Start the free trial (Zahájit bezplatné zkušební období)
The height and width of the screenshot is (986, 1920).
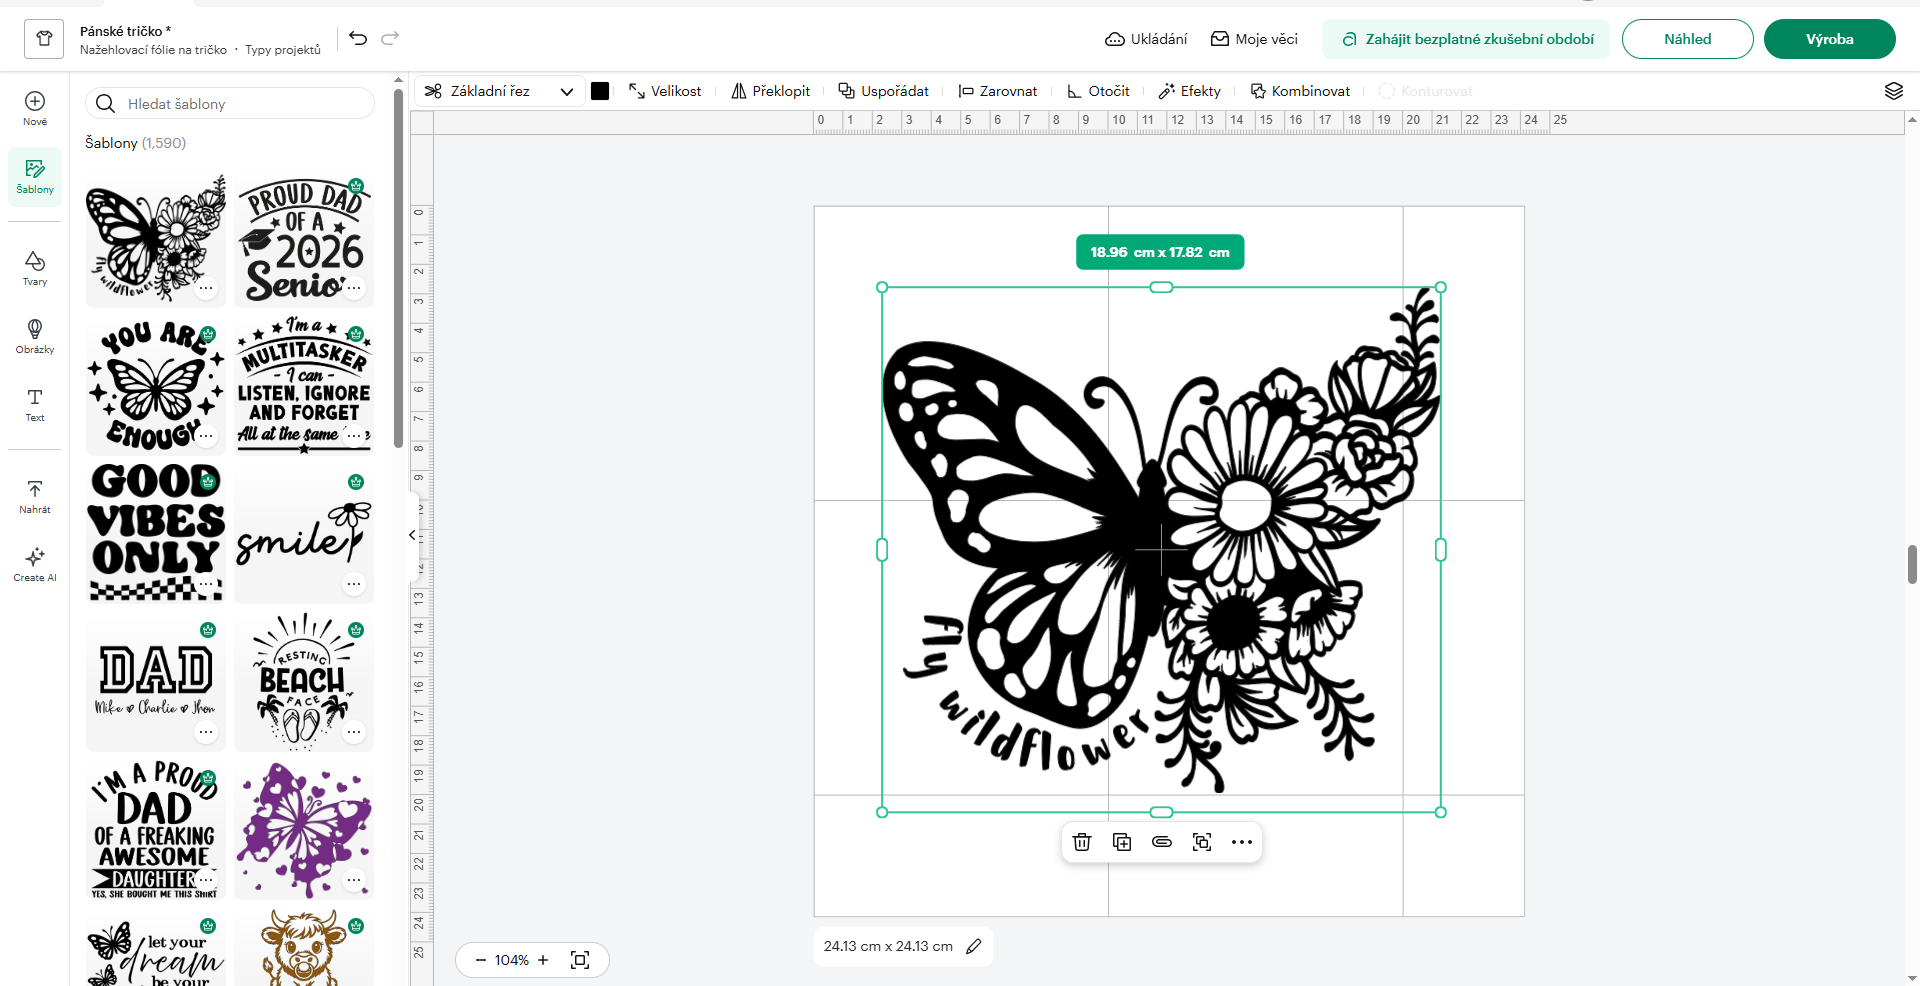1466,39
